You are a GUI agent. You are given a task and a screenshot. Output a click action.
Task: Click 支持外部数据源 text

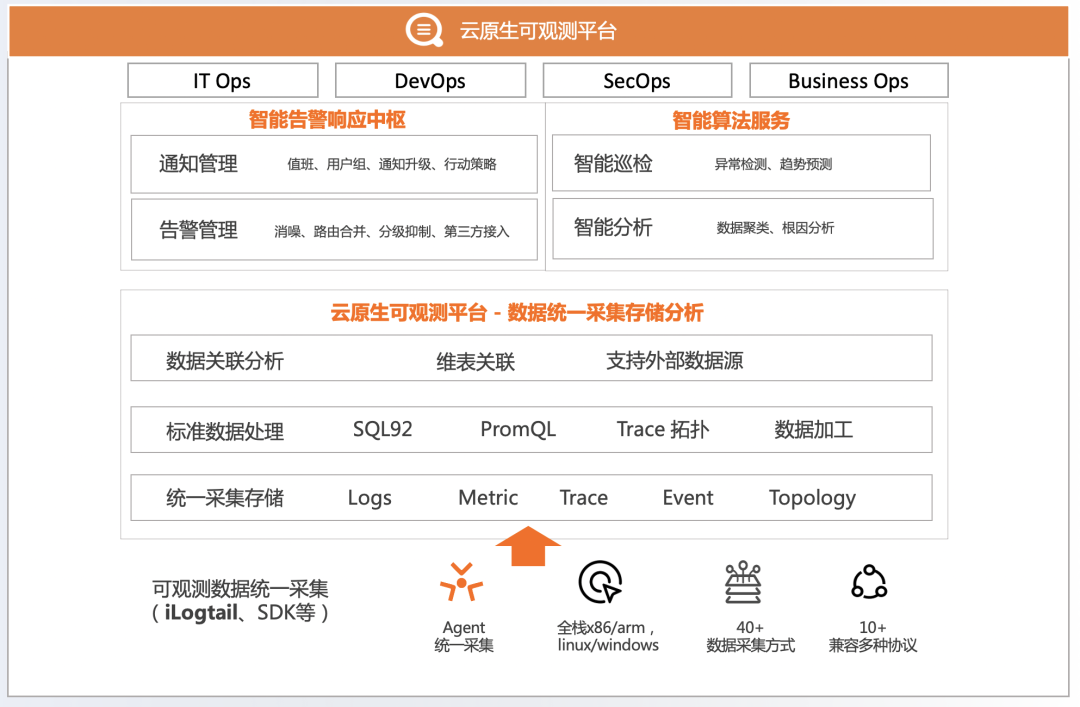675,360
